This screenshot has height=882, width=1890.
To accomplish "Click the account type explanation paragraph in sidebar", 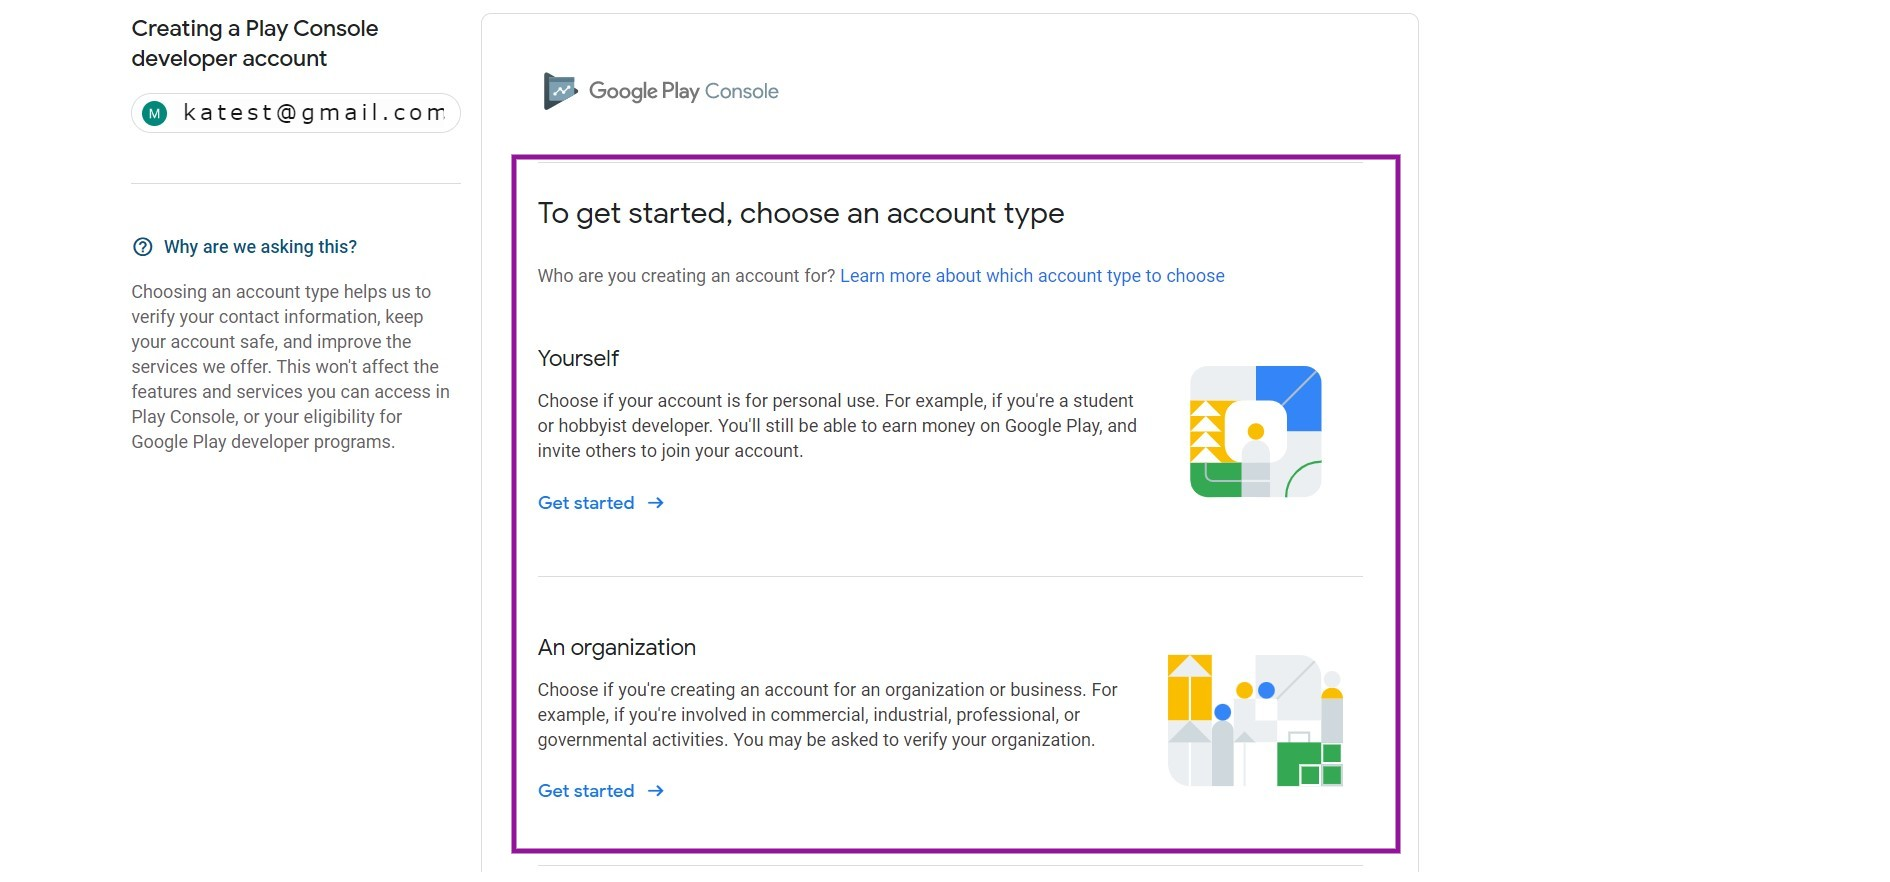I will pos(290,367).
